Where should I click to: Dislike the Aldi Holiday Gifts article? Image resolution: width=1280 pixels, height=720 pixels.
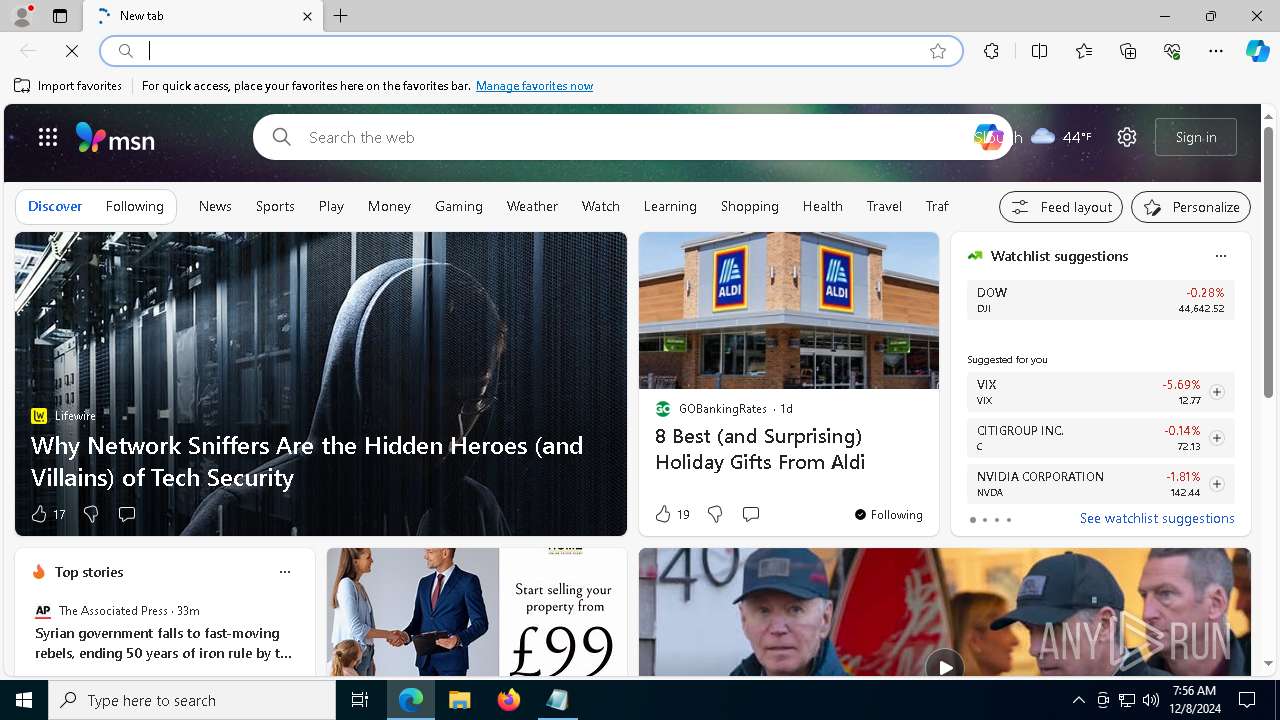[715, 514]
